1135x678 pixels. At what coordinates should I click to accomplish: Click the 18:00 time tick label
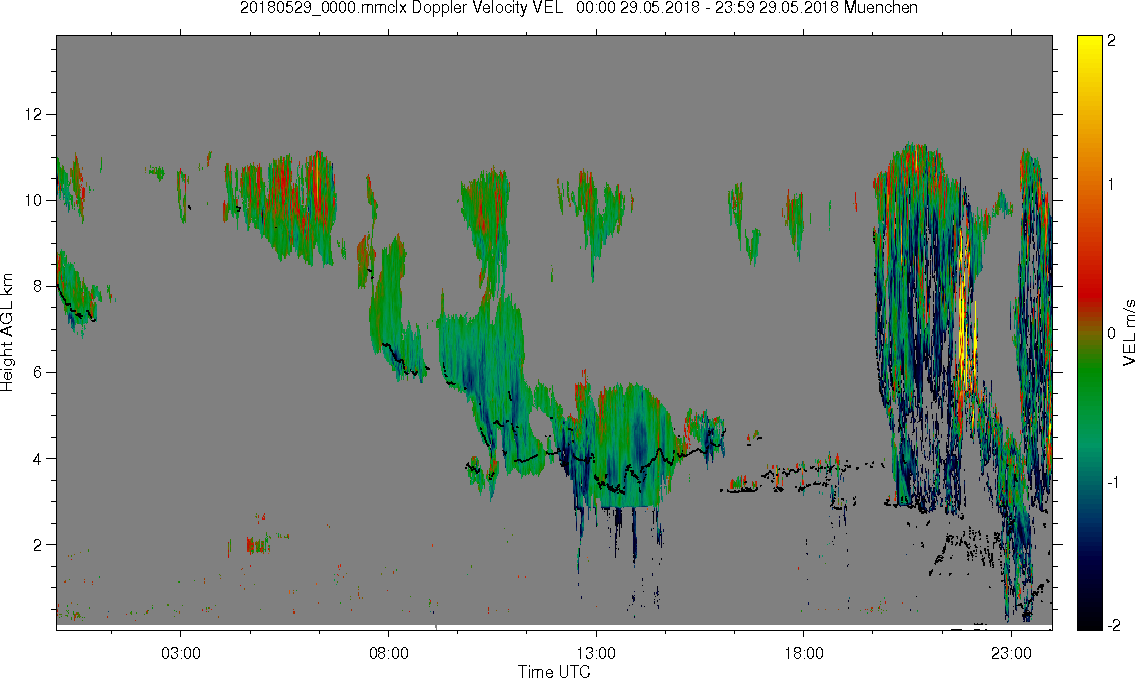click(x=804, y=653)
